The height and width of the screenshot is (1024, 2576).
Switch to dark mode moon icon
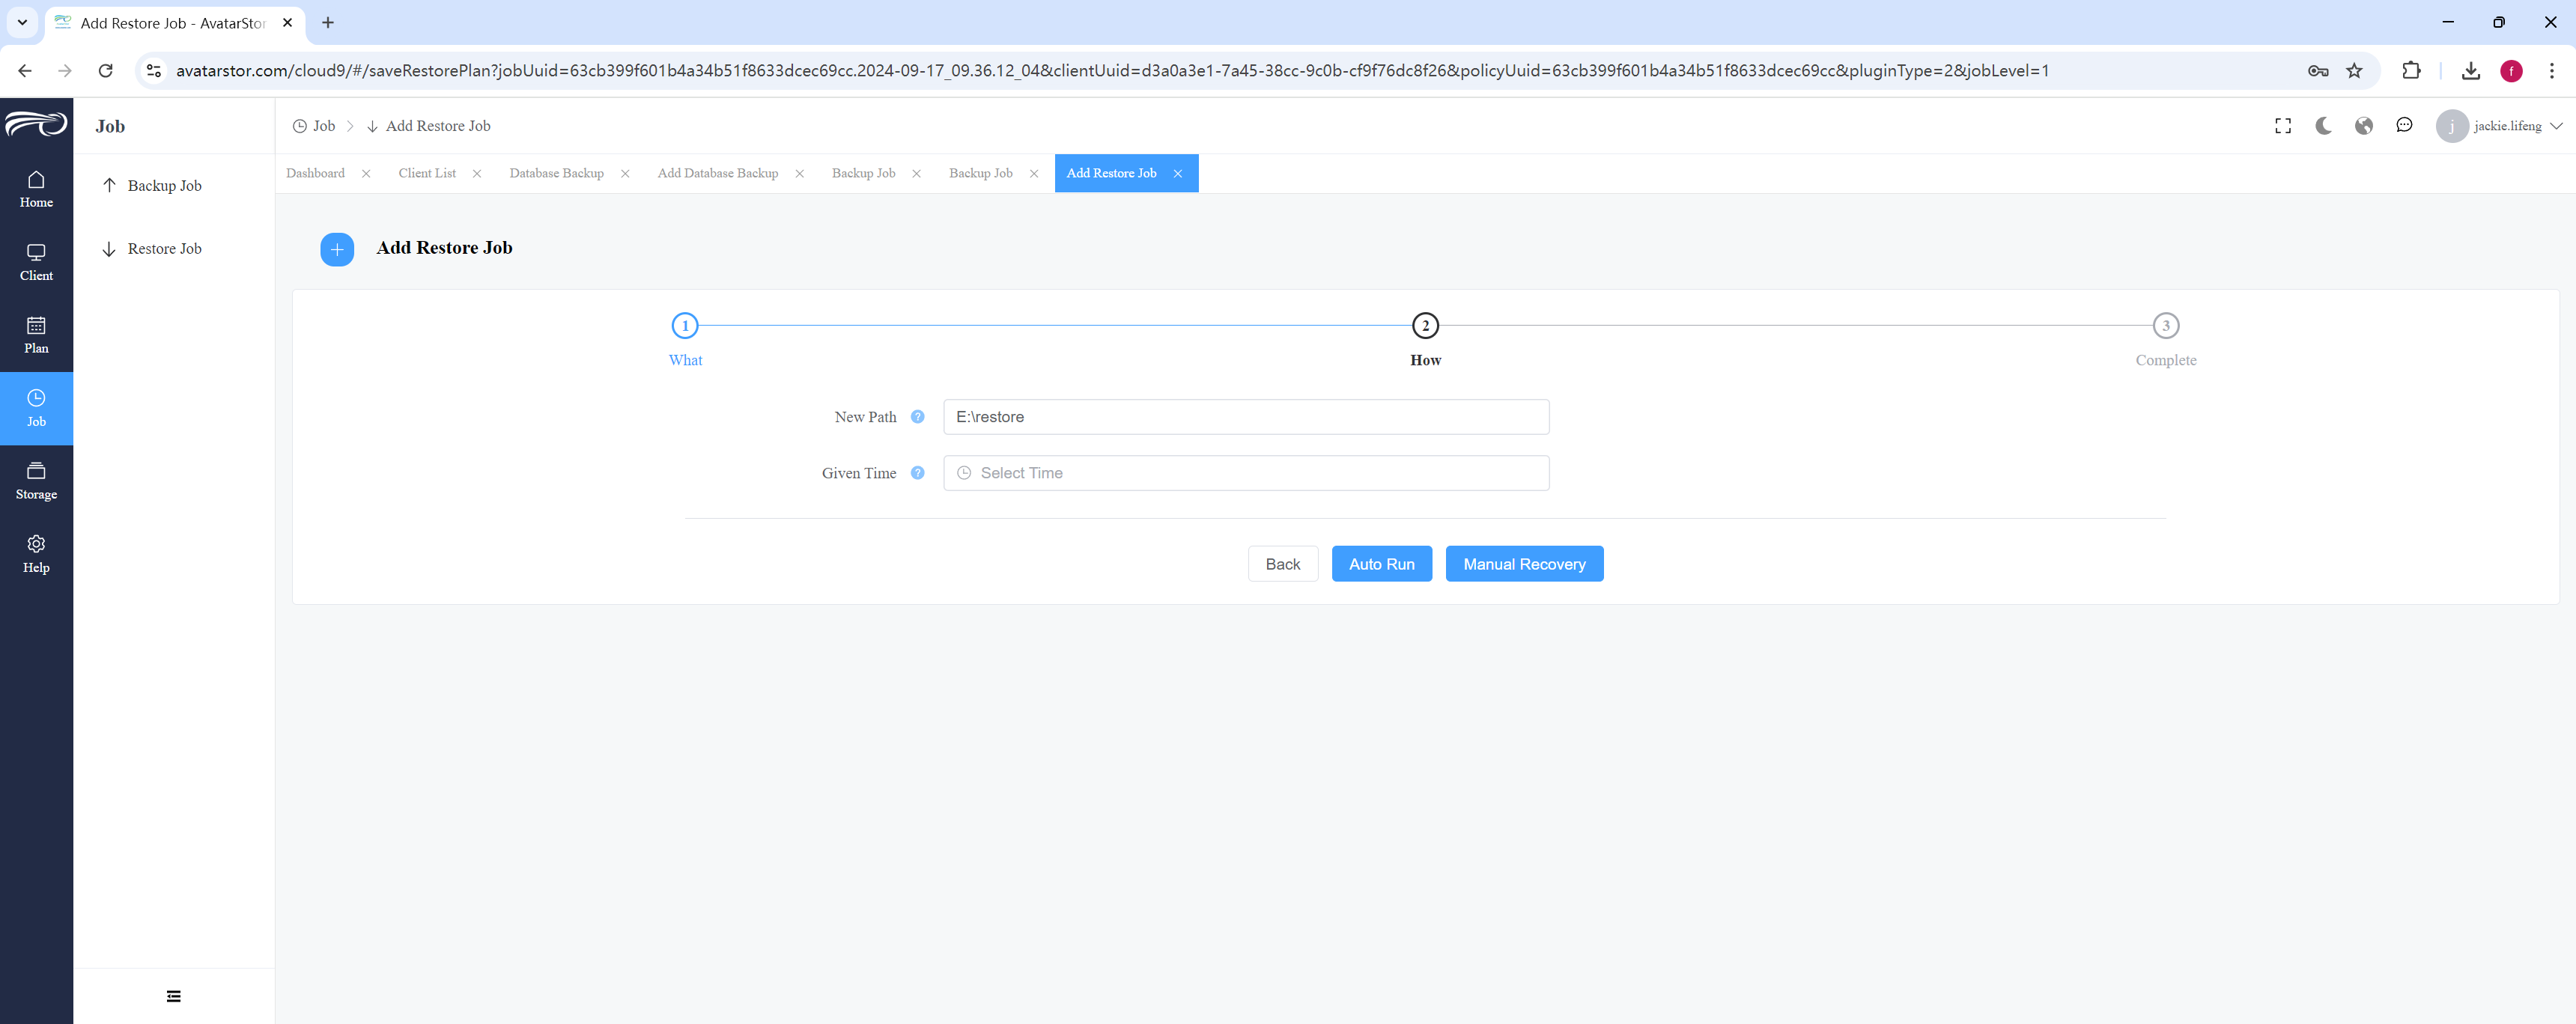(x=2324, y=126)
